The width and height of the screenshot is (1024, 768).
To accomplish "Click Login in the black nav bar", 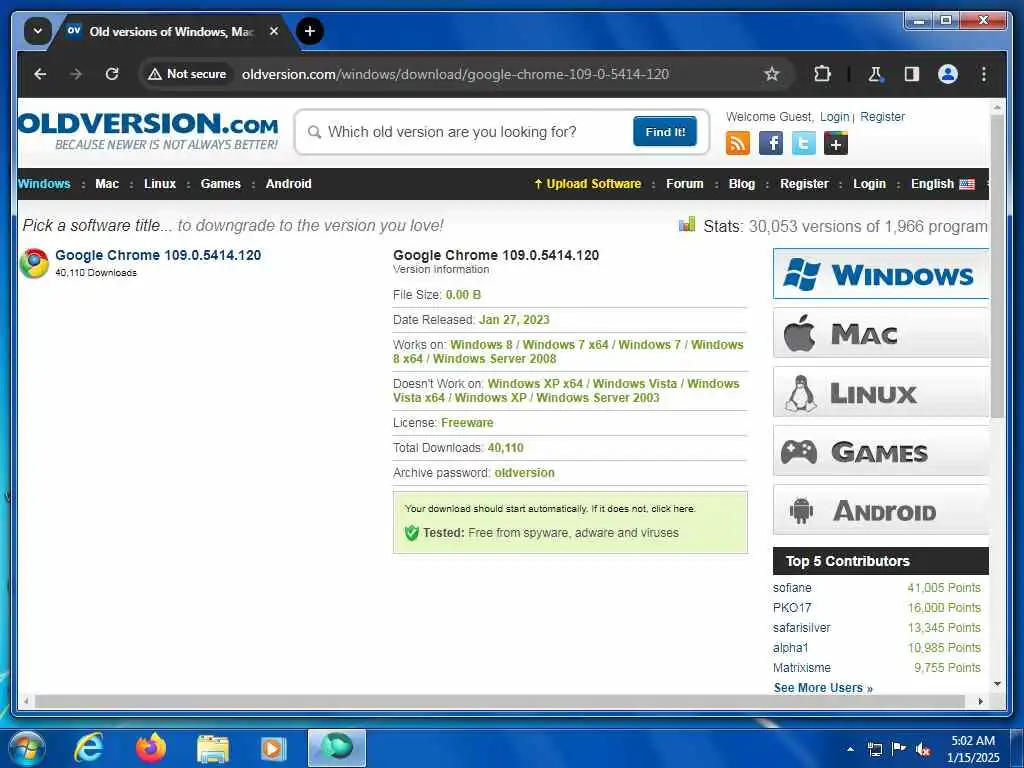I will (869, 184).
